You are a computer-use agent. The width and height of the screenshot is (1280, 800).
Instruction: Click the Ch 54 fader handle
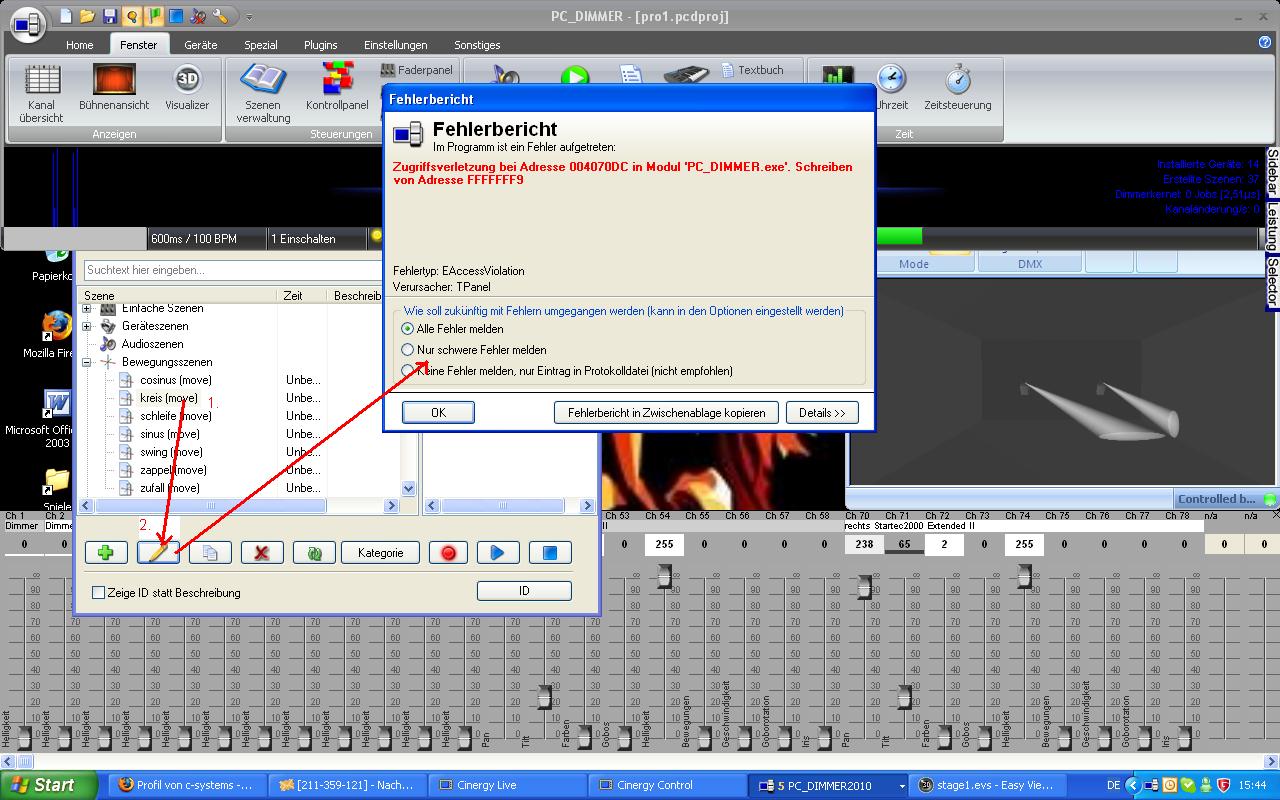pyautogui.click(x=664, y=575)
